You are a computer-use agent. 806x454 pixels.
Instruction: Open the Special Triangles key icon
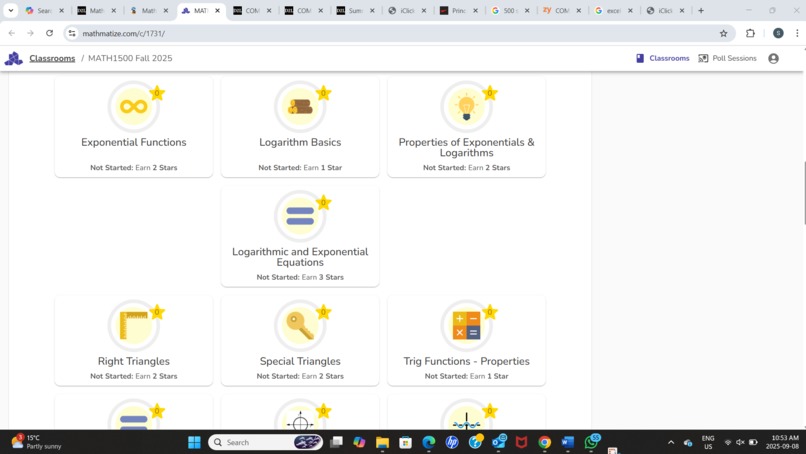click(300, 325)
